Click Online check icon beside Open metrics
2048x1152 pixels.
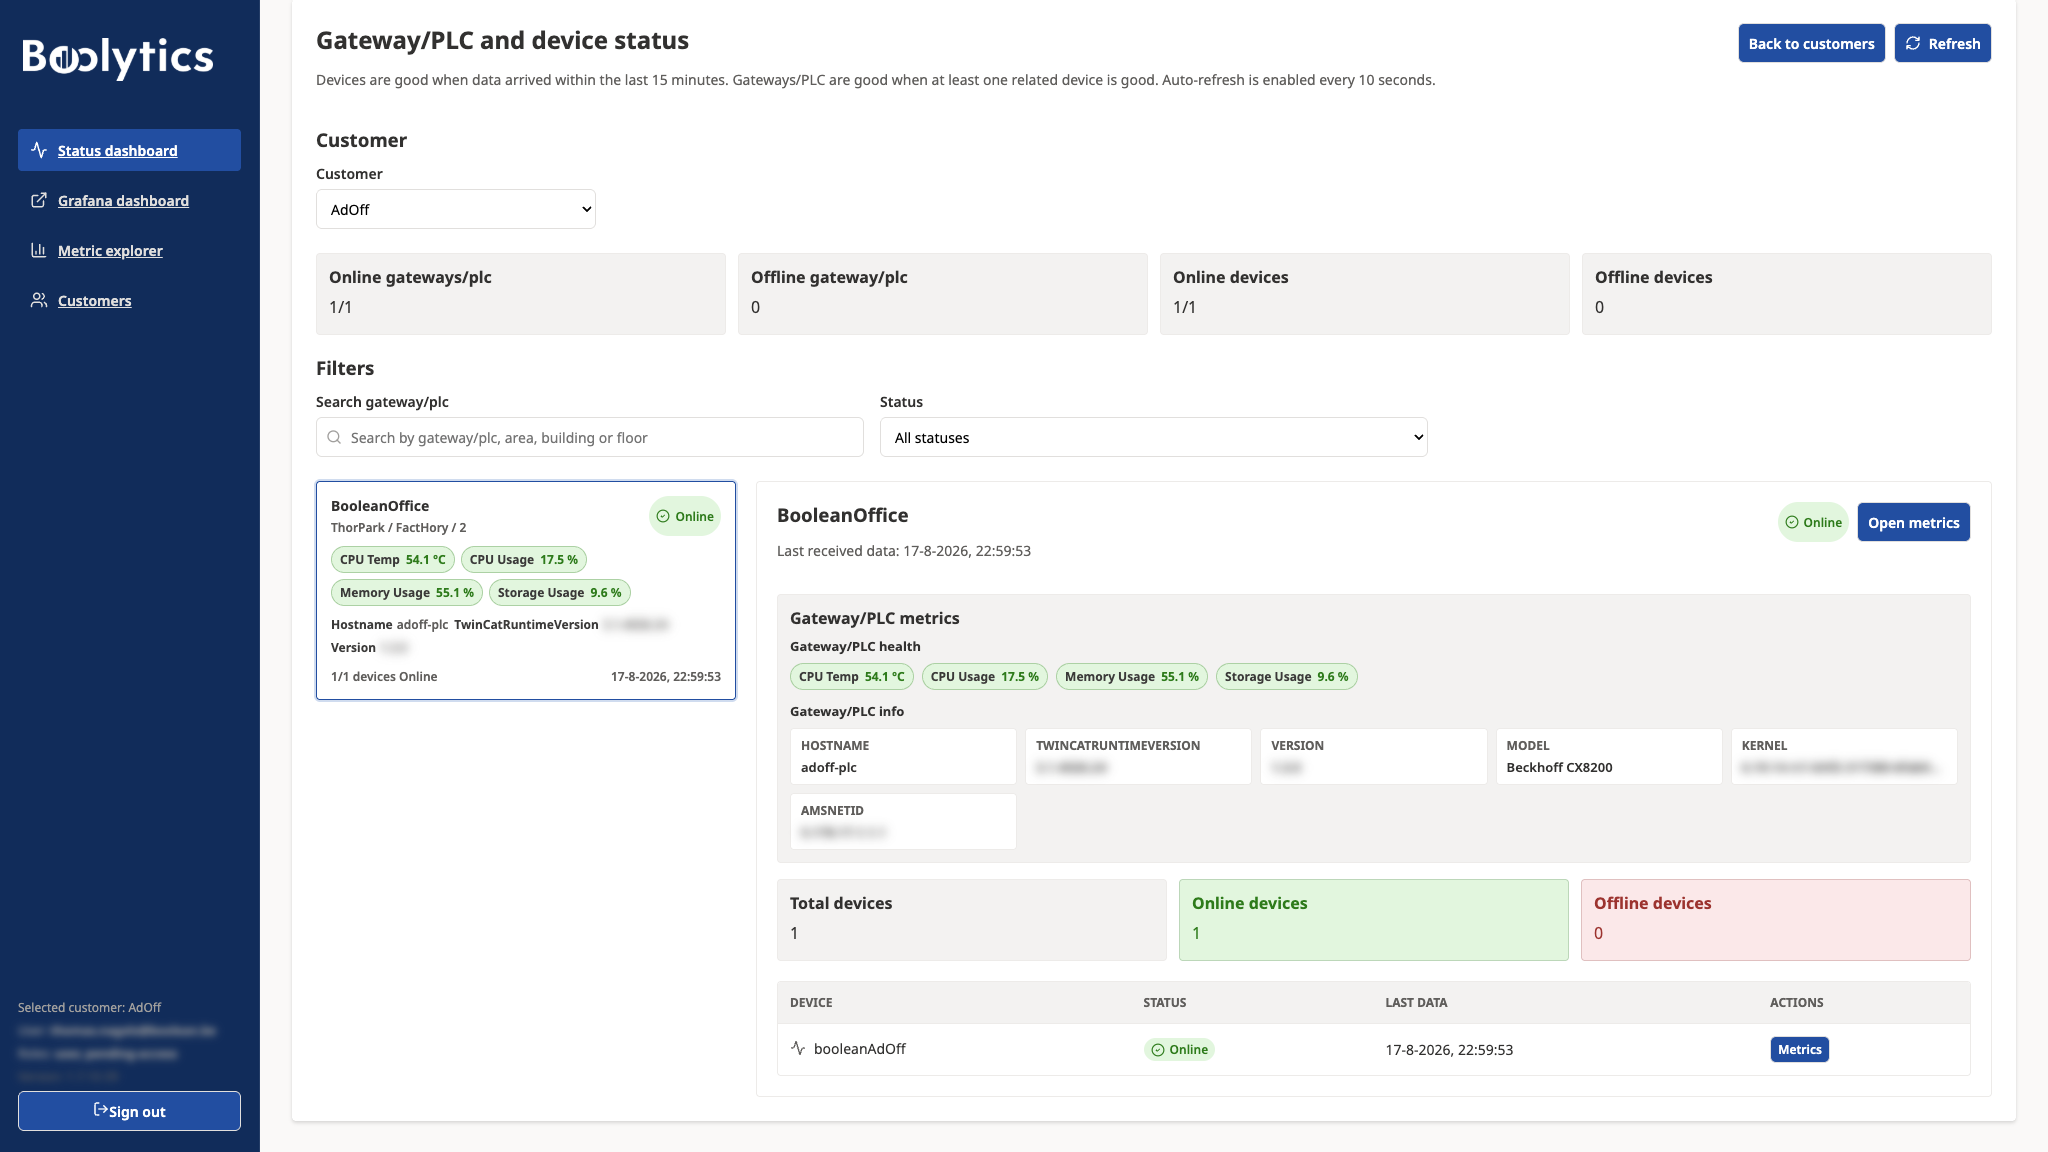tap(1792, 522)
